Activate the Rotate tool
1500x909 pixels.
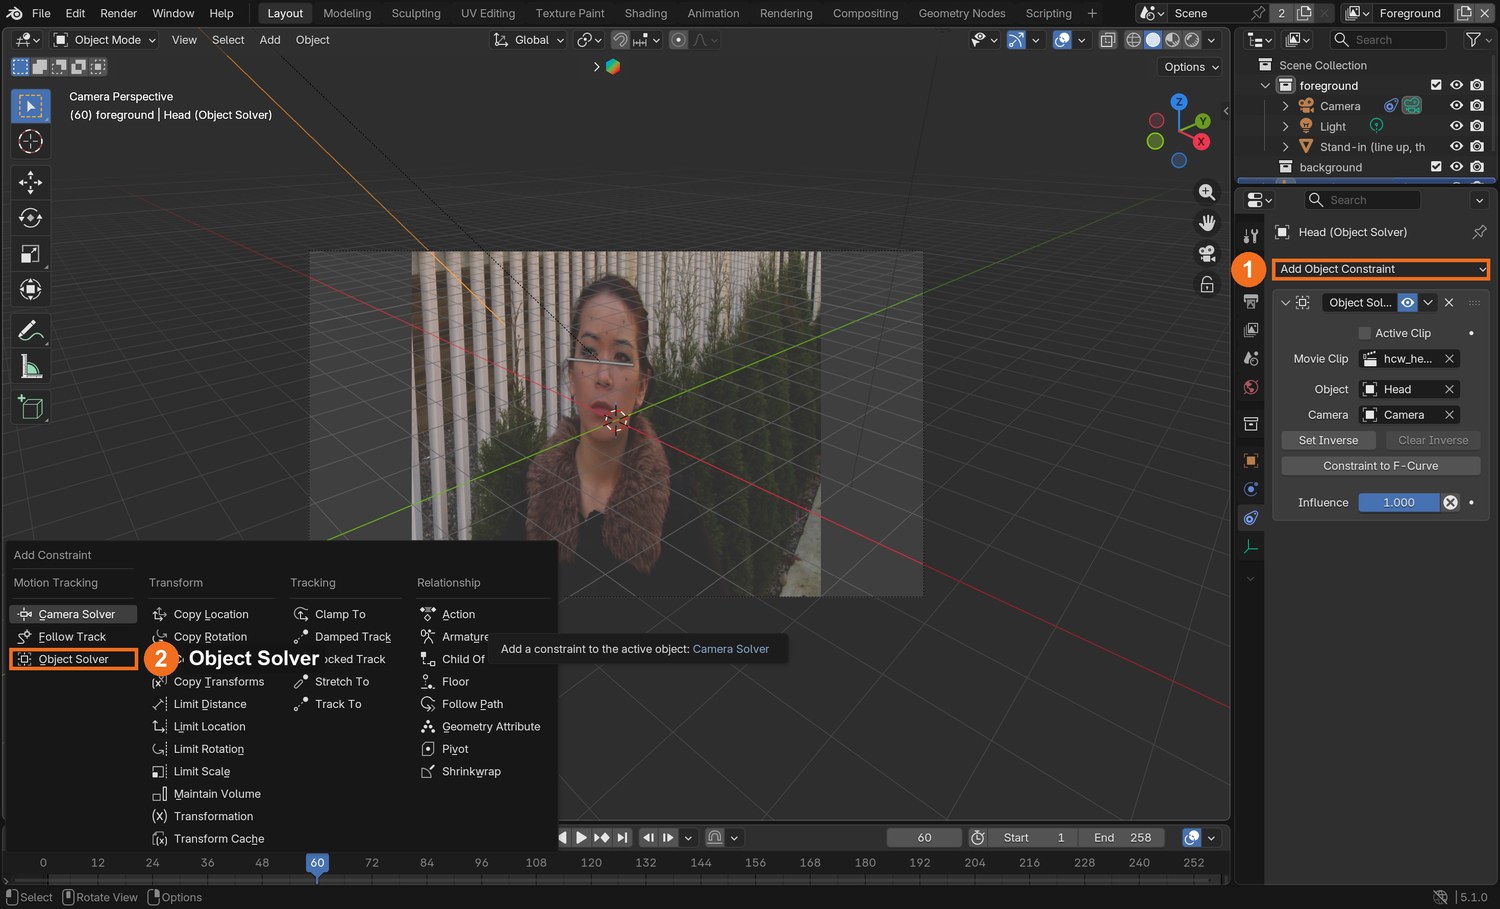[31, 218]
